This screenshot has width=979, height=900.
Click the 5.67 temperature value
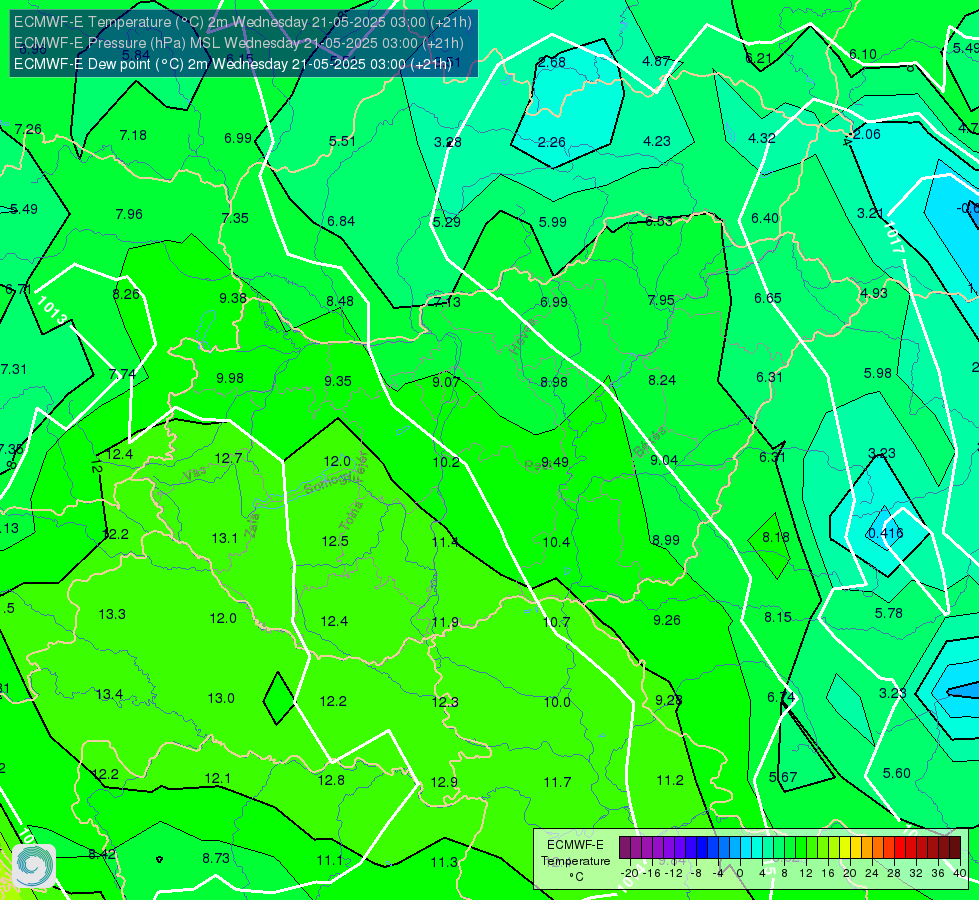pos(783,777)
